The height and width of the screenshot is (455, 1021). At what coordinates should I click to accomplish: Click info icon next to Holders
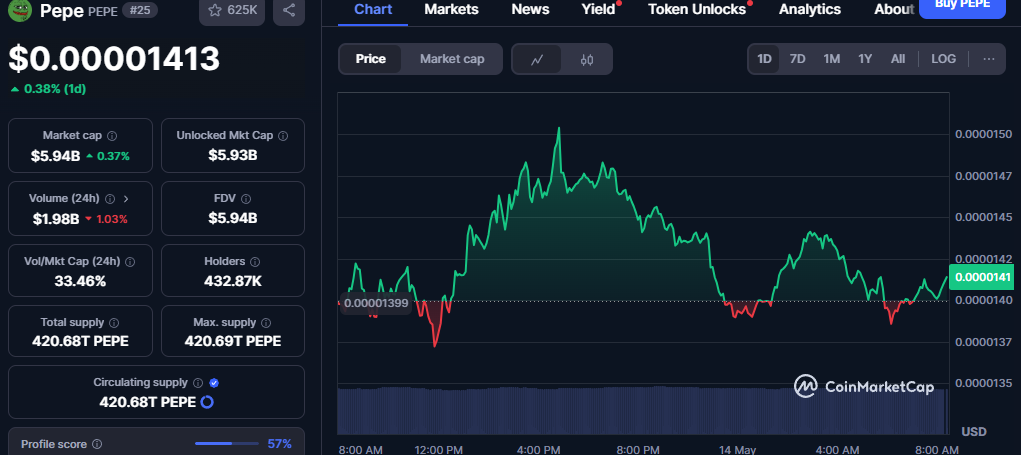pyautogui.click(x=255, y=262)
